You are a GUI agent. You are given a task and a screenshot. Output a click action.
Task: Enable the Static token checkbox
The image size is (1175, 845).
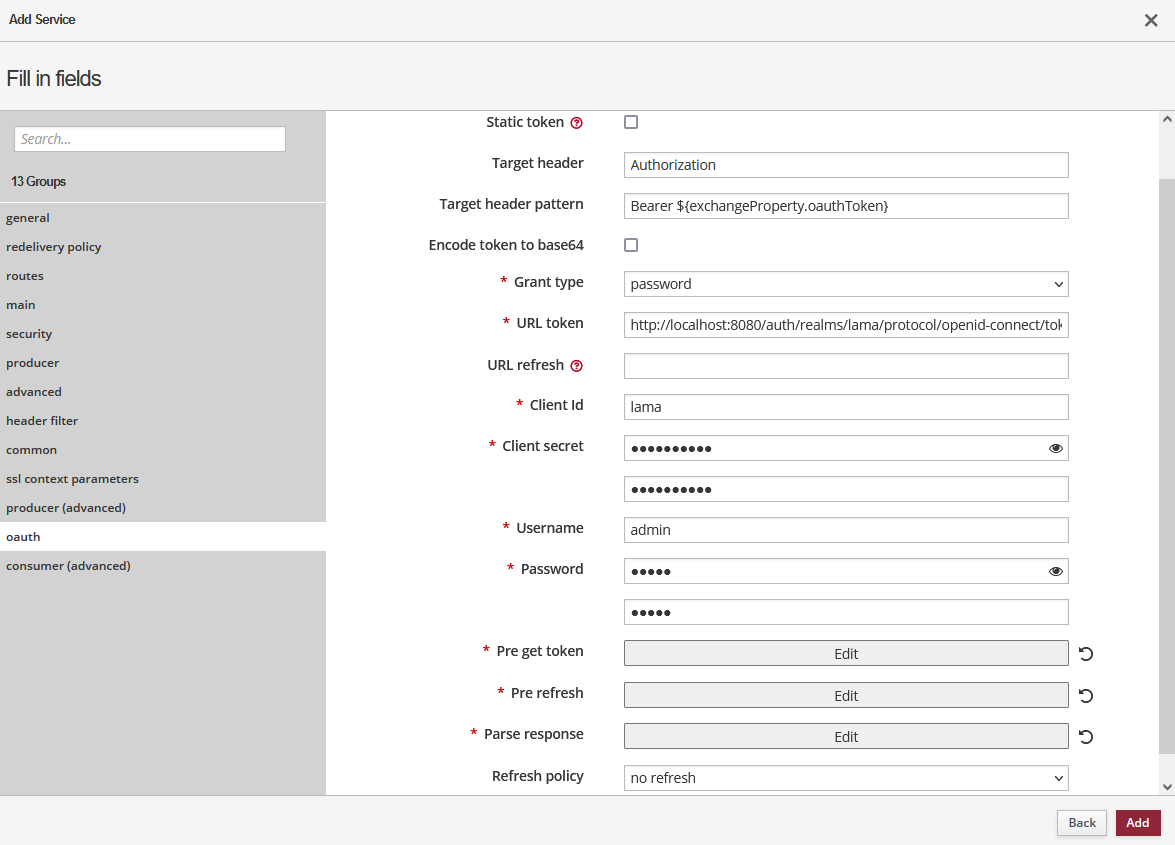click(629, 122)
